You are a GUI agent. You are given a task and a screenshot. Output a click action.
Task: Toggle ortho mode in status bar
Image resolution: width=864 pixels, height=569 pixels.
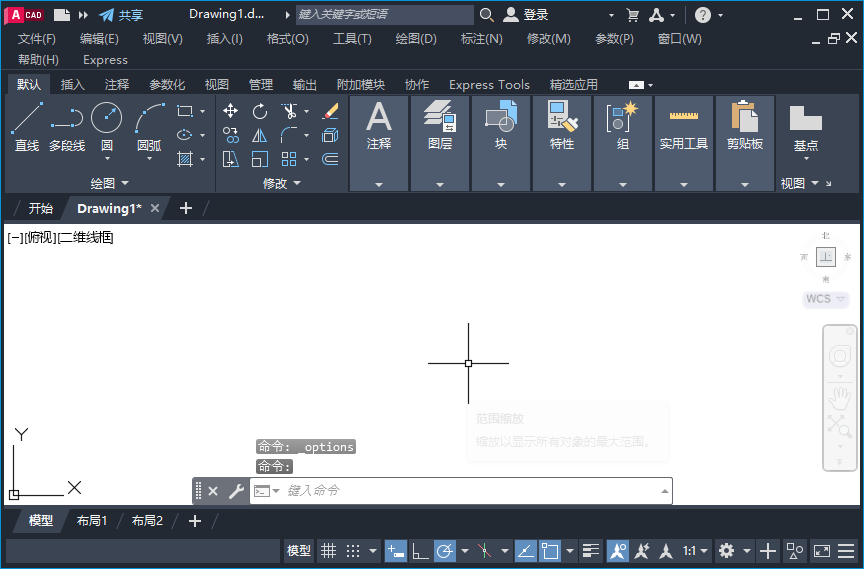[420, 550]
